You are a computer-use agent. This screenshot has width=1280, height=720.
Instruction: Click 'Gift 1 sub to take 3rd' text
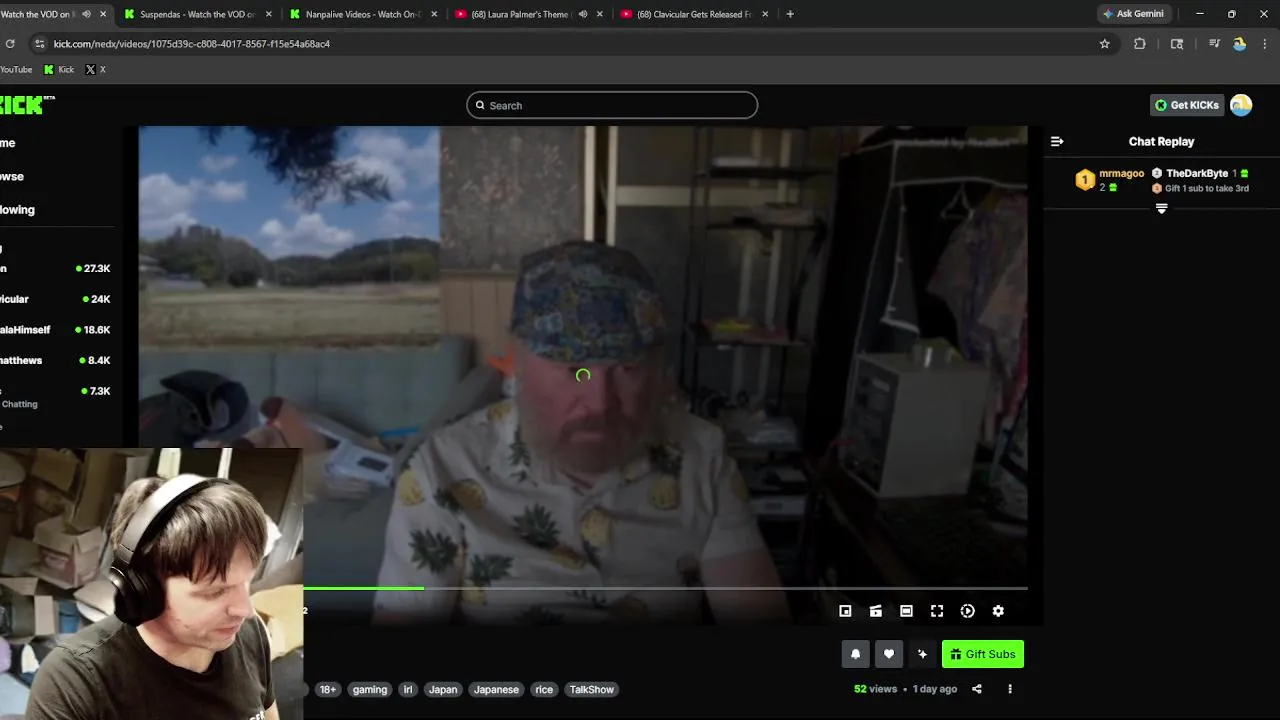click(1207, 188)
